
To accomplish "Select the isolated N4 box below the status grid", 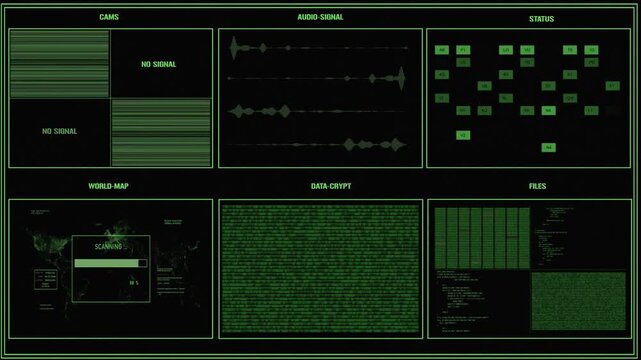I will [549, 148].
